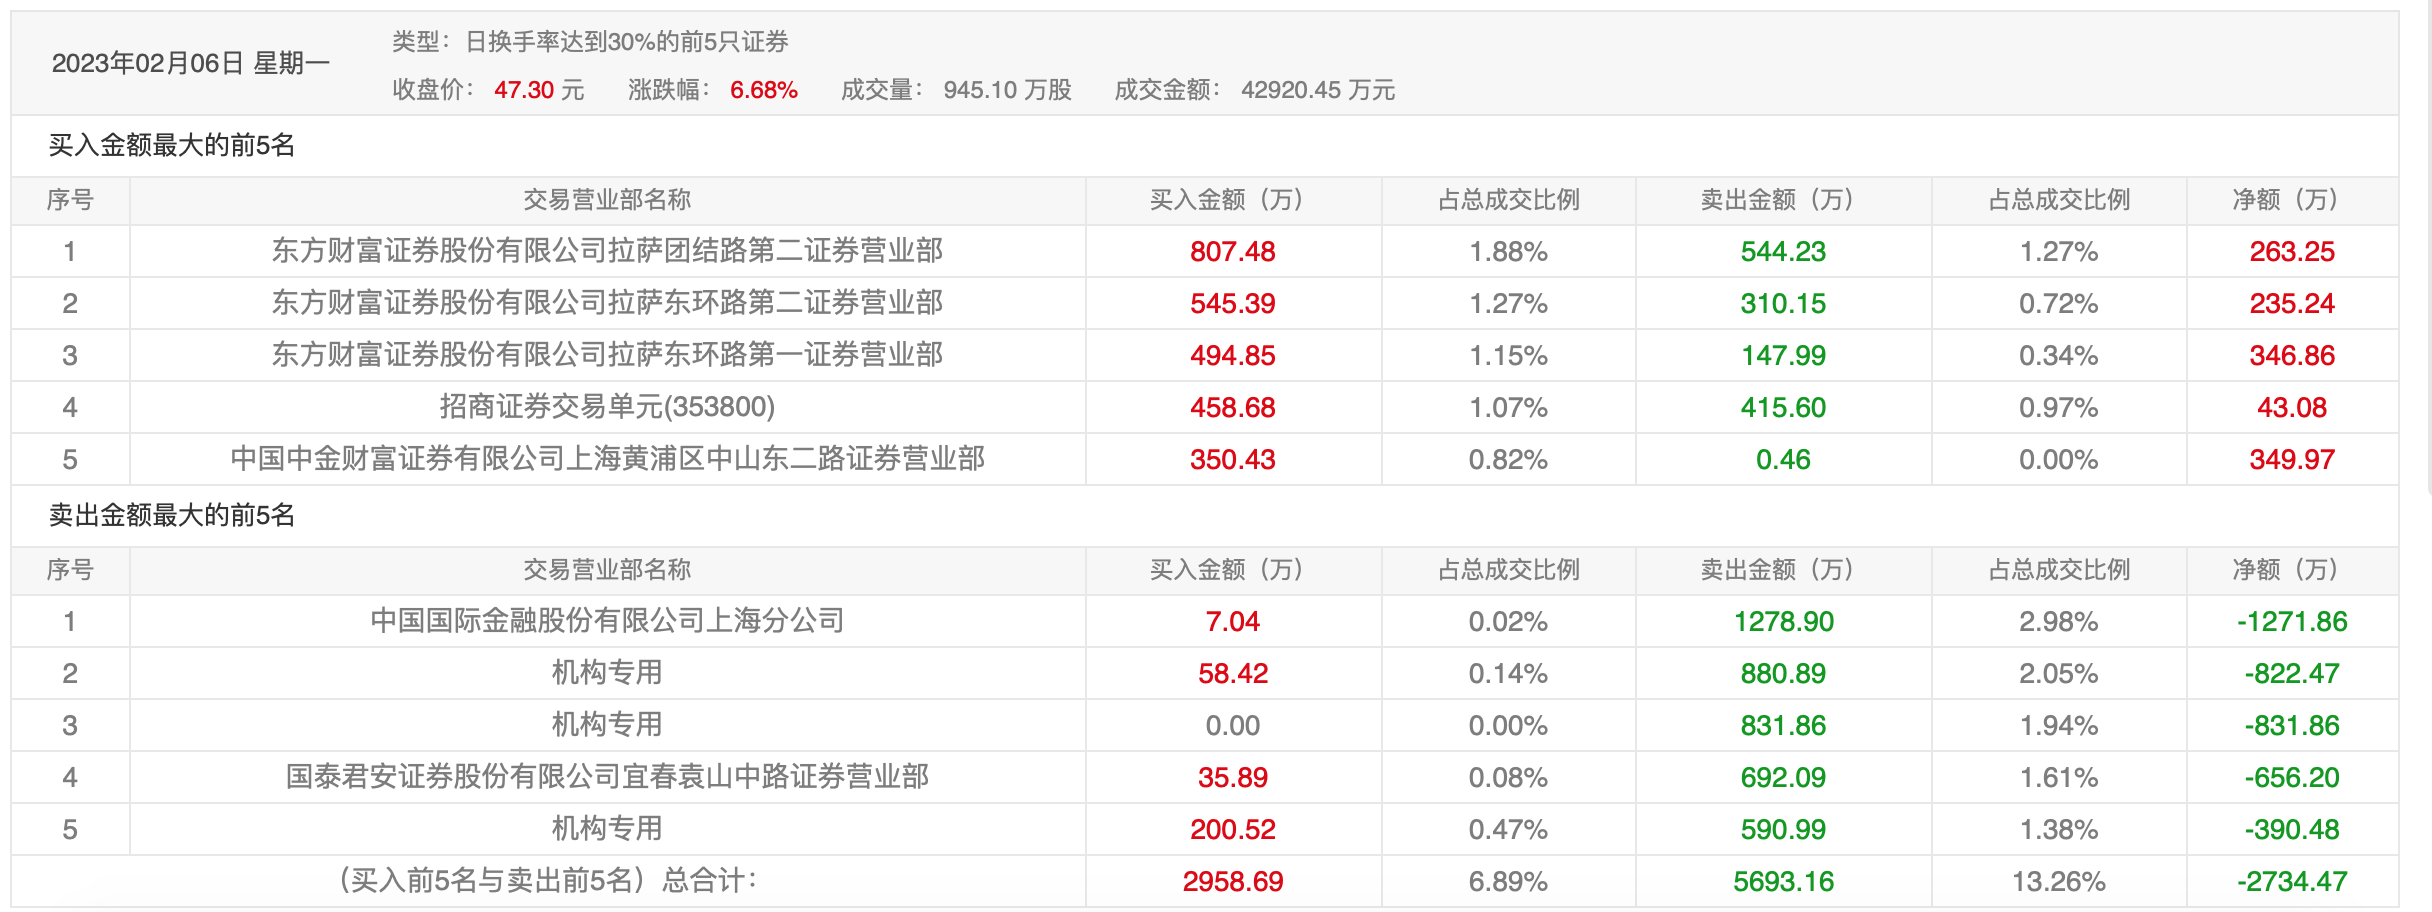This screenshot has height=912, width=2432.
Task: Click 机构专用 in sell row 2
Action: coord(607,673)
